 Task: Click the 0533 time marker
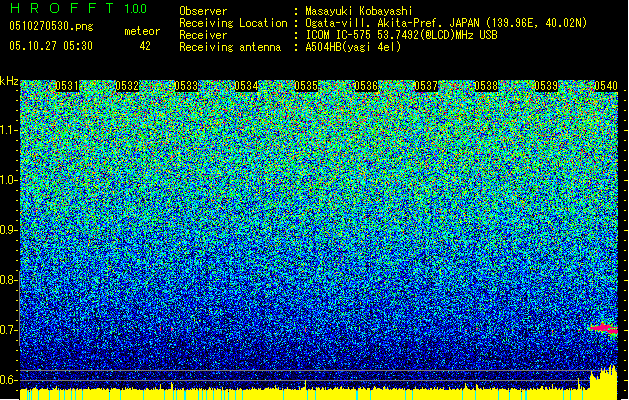pos(187,86)
